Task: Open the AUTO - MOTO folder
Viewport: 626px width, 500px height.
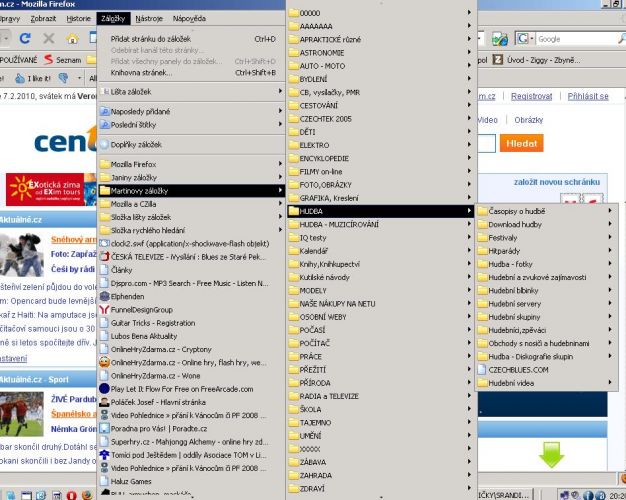Action: pyautogui.click(x=380, y=66)
